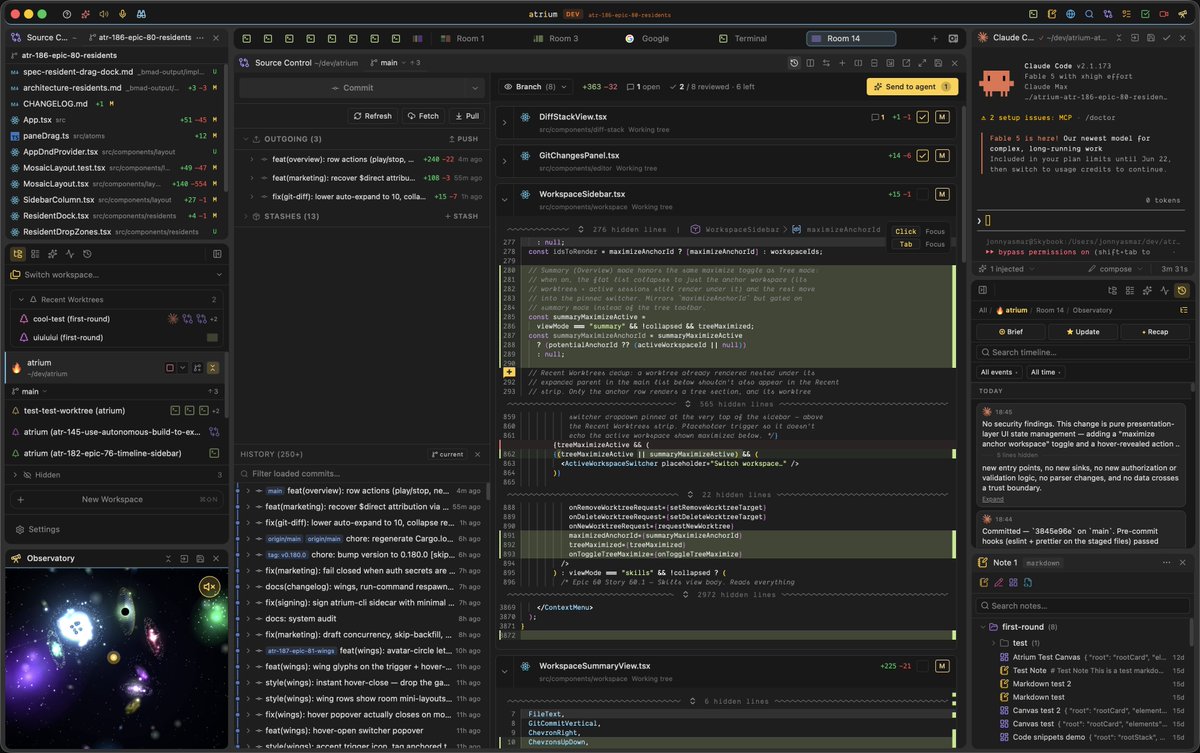Open Settings in the sidebar
Image resolution: width=1200 pixels, height=753 pixels.
coord(37,529)
